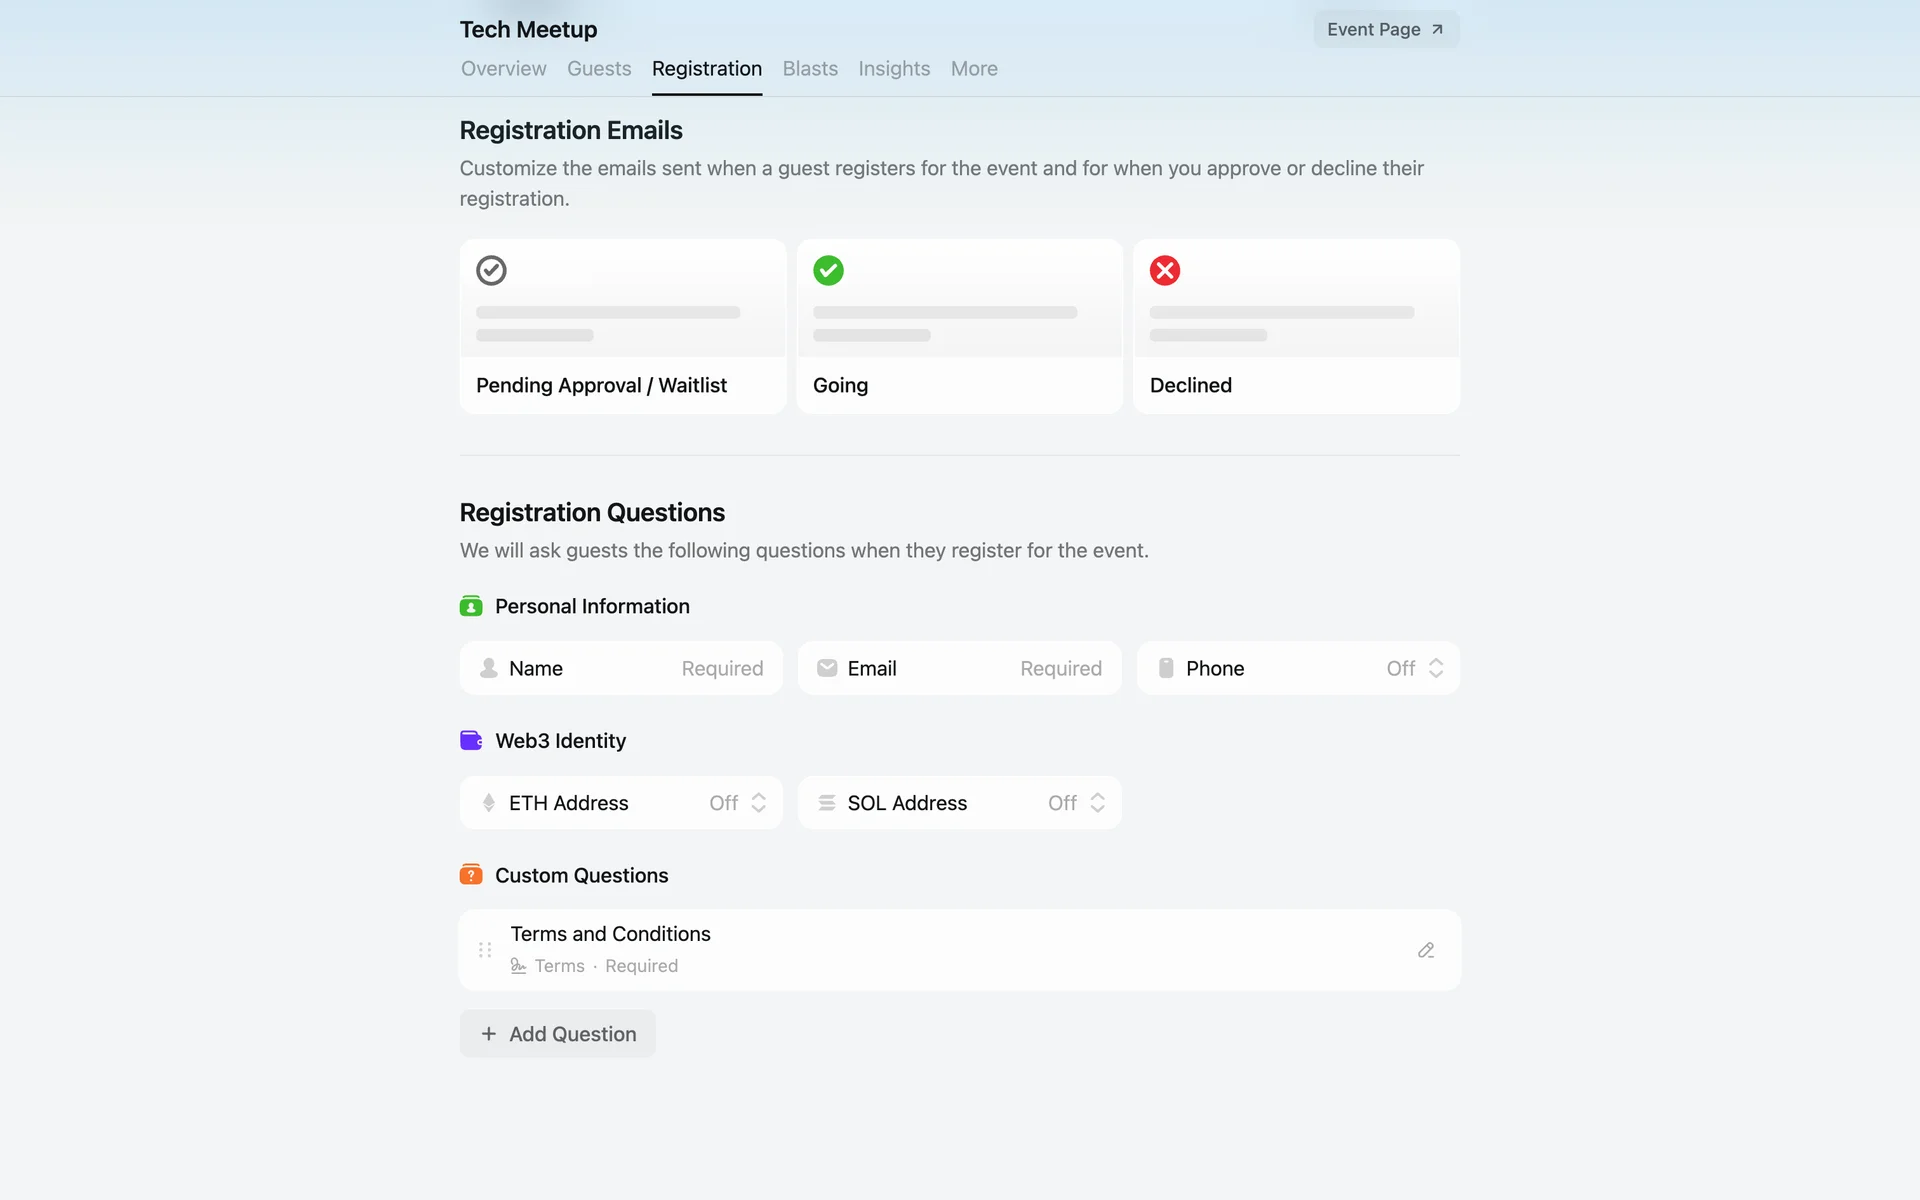
Task: Click the green Personal Information icon
Action: coord(471,606)
